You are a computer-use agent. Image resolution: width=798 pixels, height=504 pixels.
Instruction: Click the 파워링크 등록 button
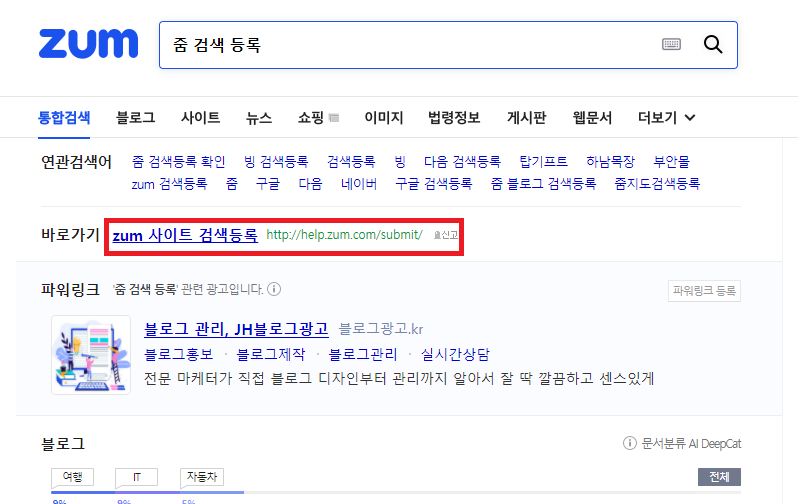pos(704,291)
